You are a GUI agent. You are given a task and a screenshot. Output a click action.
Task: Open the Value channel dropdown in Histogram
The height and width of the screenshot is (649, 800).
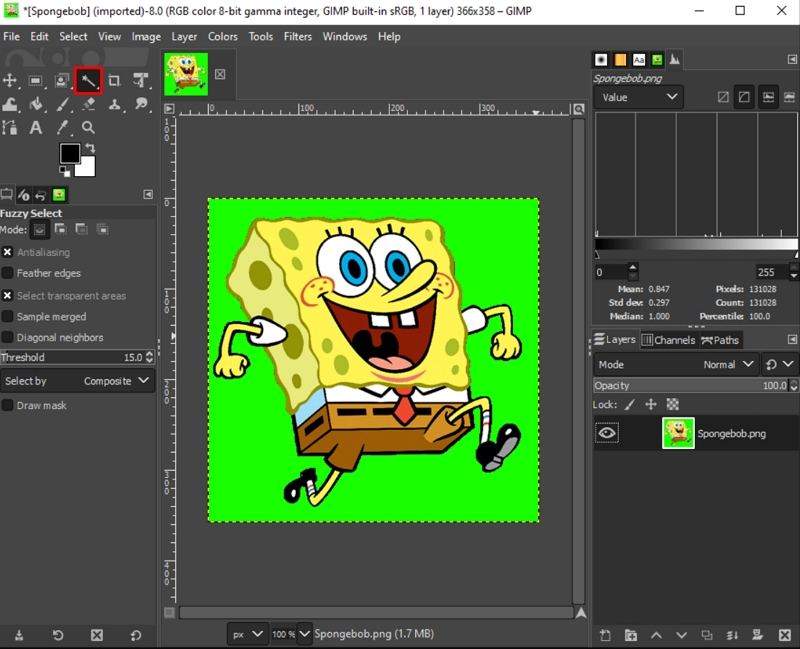pyautogui.click(x=637, y=97)
